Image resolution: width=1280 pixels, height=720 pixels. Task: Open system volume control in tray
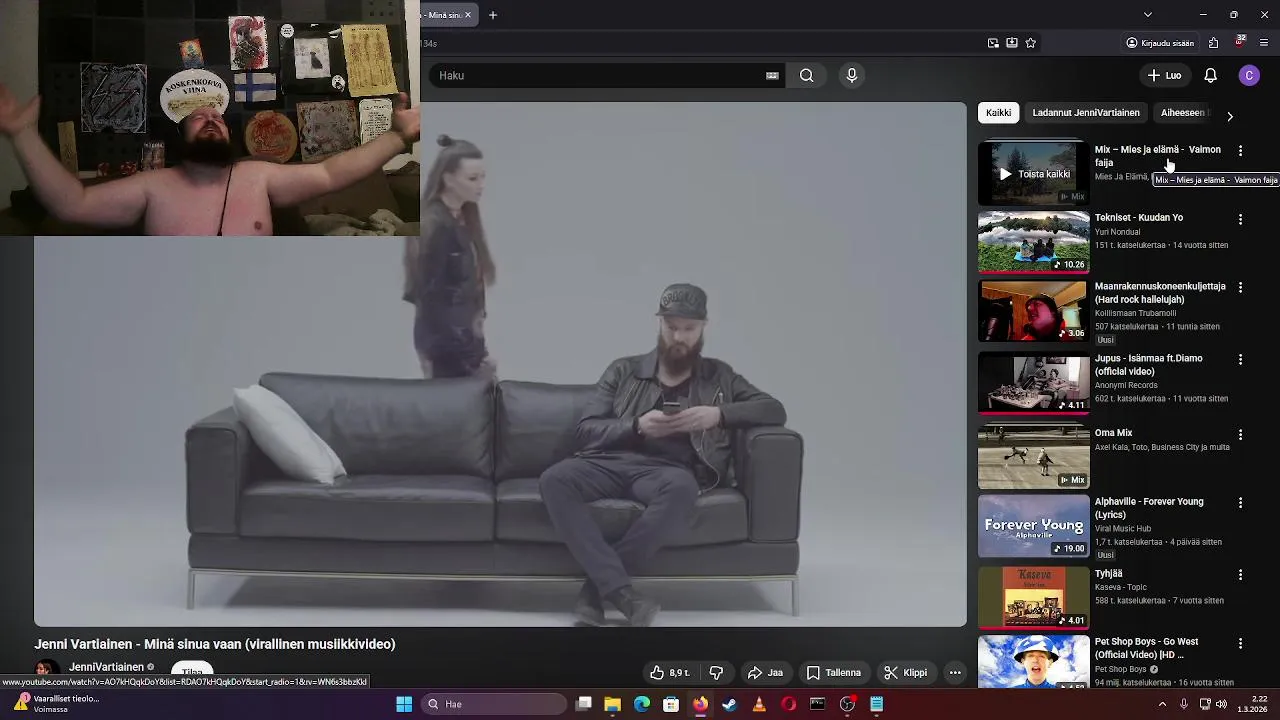tap(1222, 704)
